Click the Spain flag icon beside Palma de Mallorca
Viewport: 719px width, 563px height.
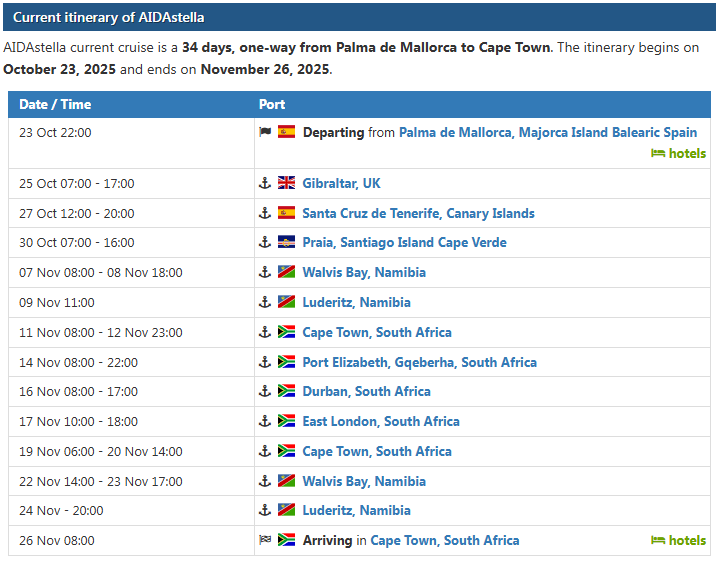click(286, 132)
